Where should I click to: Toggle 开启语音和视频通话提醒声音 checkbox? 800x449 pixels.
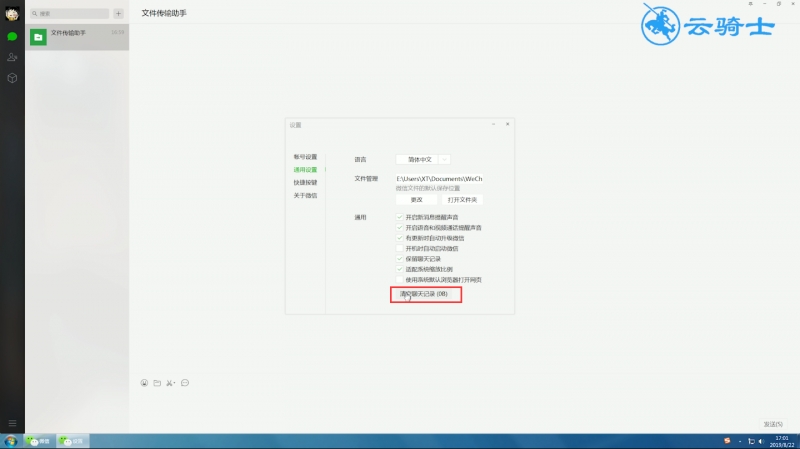pyautogui.click(x=399, y=228)
